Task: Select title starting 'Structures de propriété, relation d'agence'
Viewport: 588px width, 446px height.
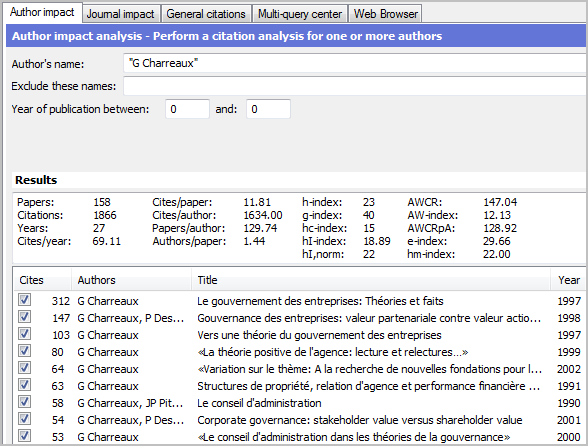Action: tap(369, 386)
